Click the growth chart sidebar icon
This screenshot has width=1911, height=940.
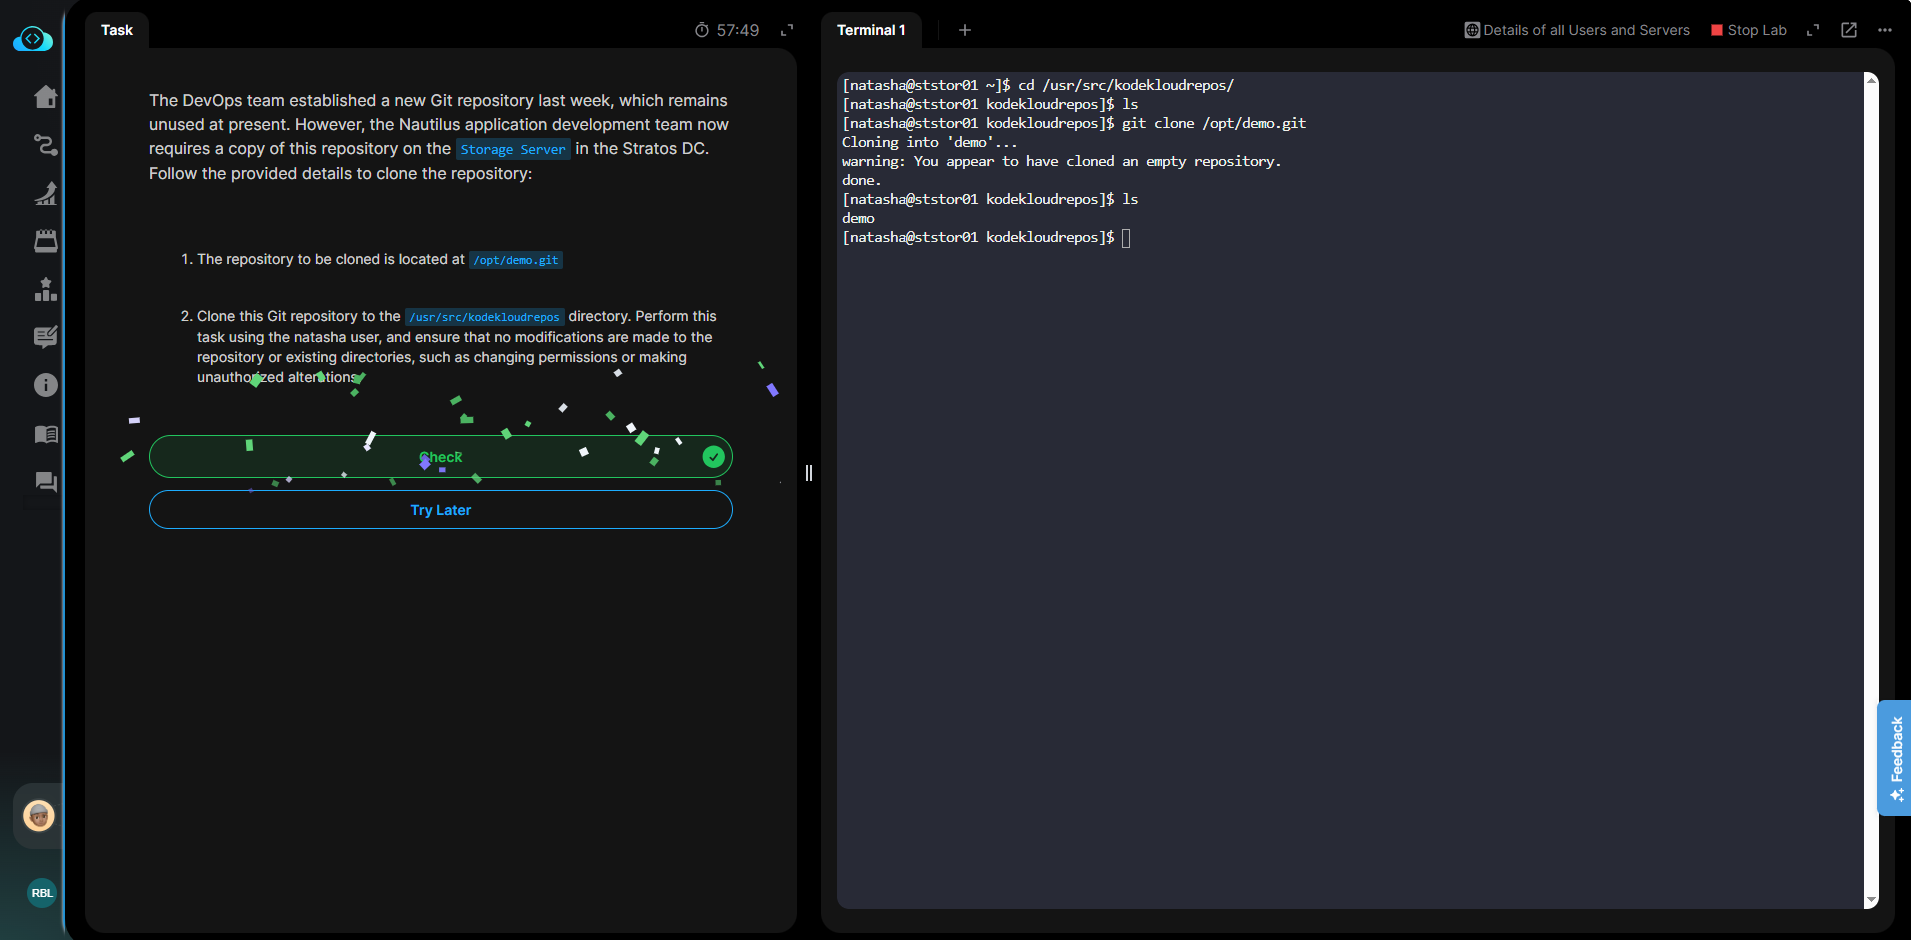click(x=46, y=193)
